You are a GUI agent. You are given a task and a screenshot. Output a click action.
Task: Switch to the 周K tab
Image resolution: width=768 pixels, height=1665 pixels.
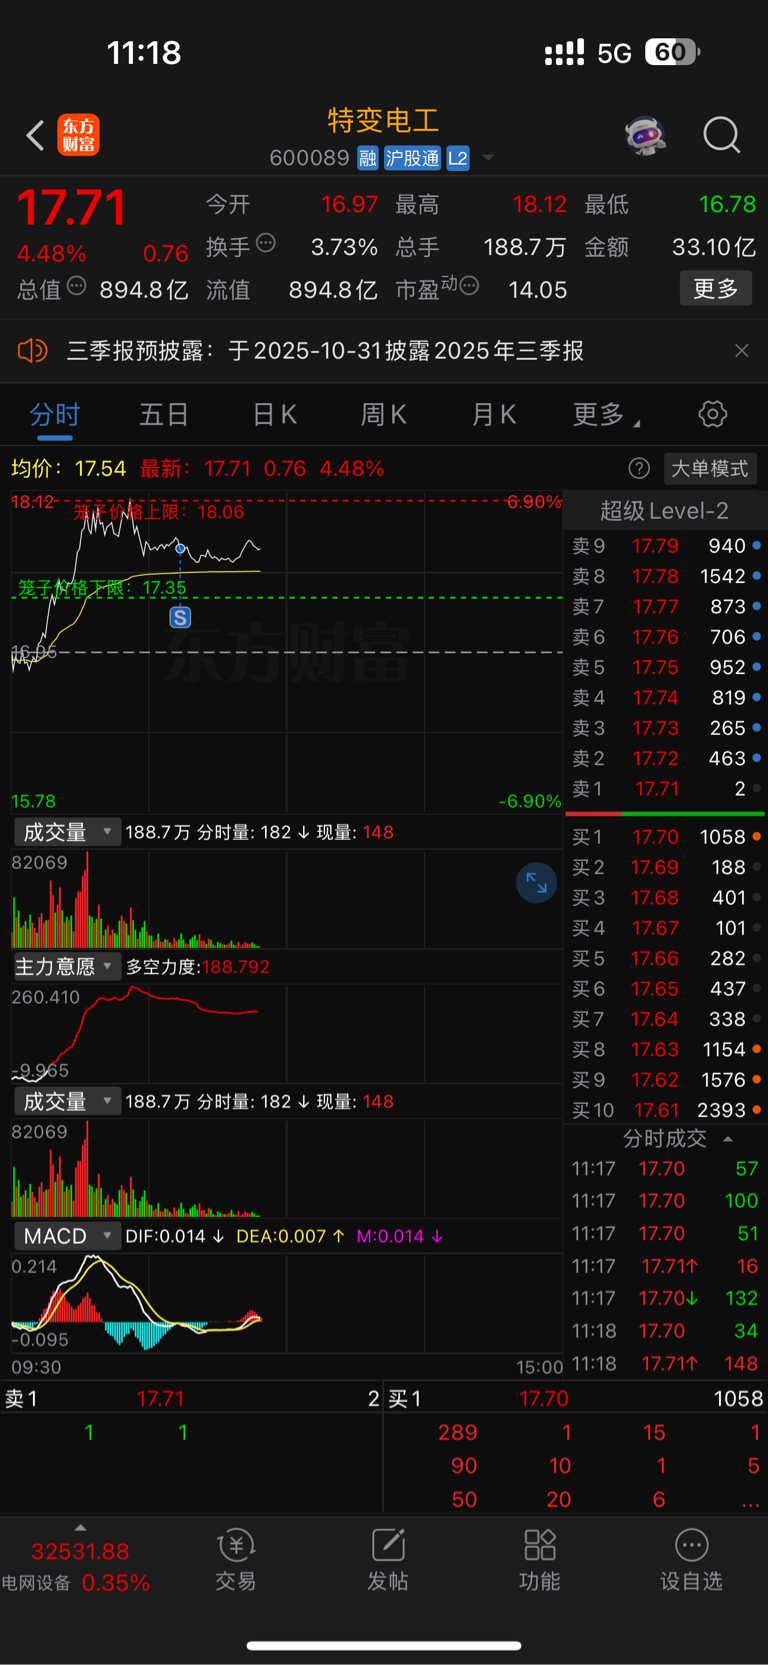pos(383,415)
